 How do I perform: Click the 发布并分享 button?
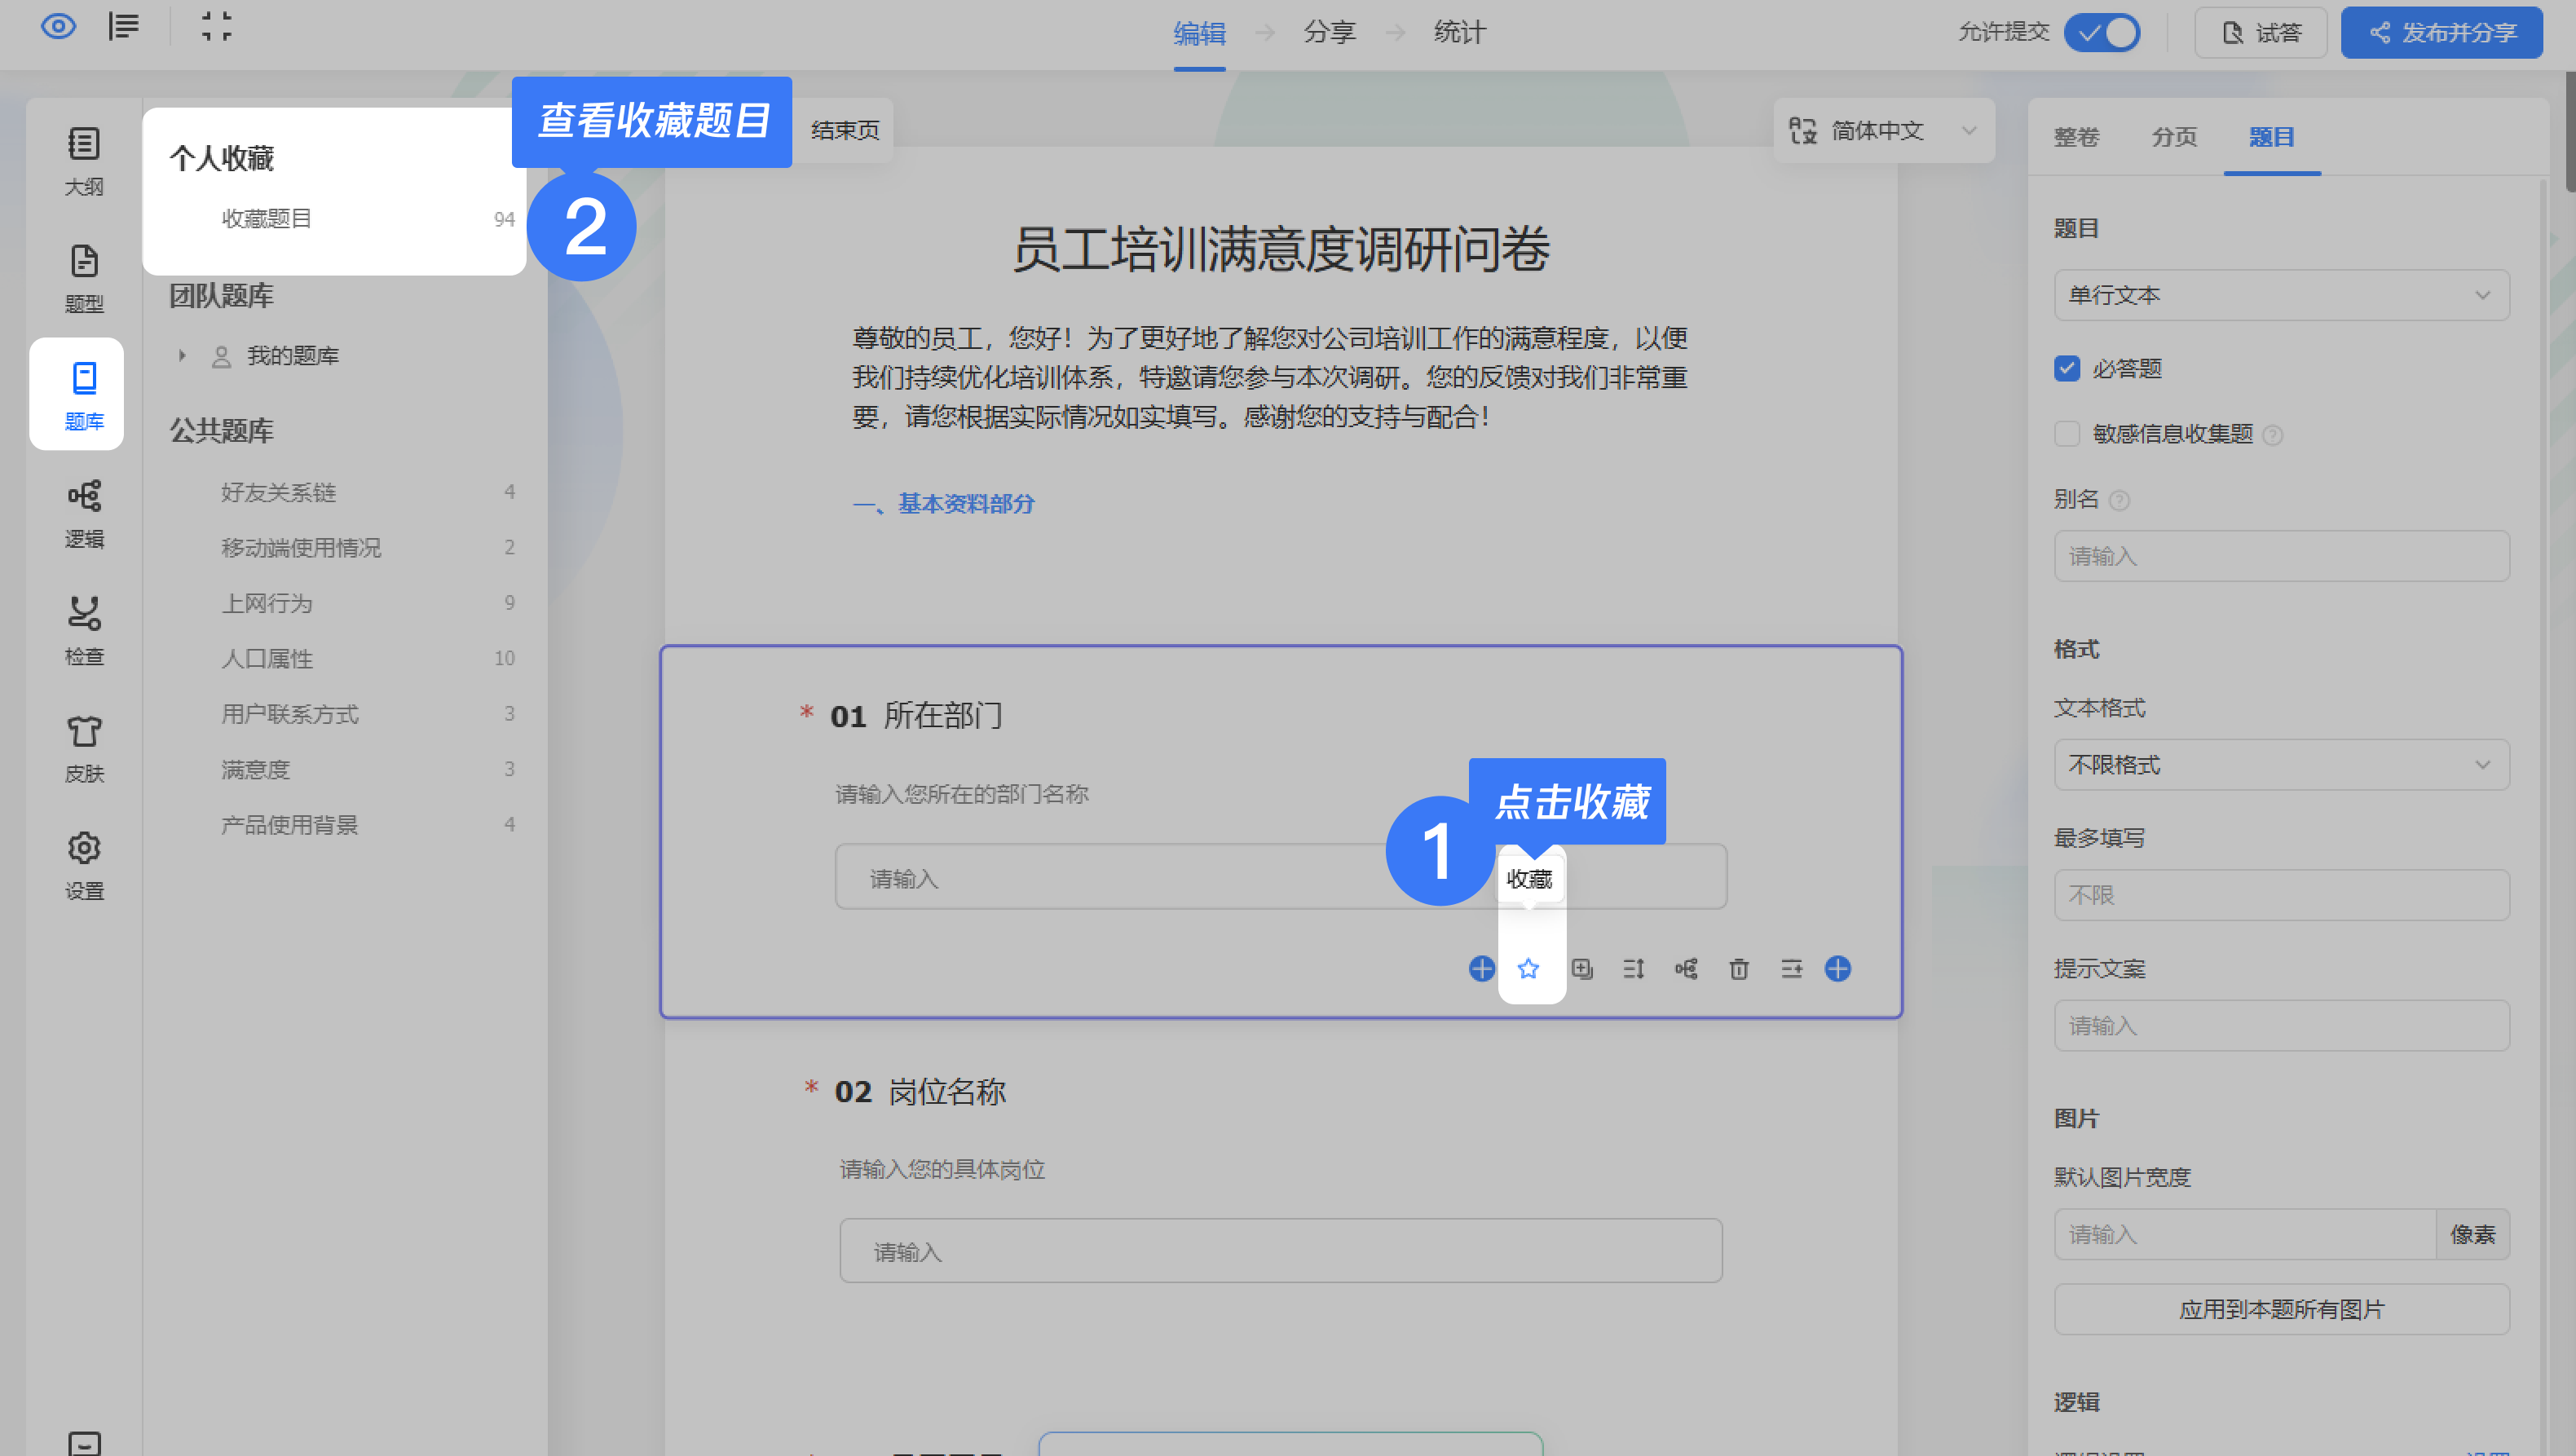coord(2441,33)
